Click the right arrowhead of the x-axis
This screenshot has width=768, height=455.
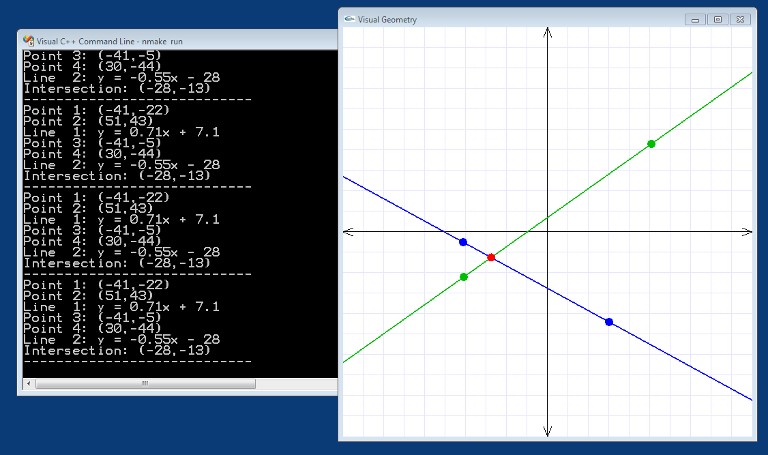coord(747,232)
